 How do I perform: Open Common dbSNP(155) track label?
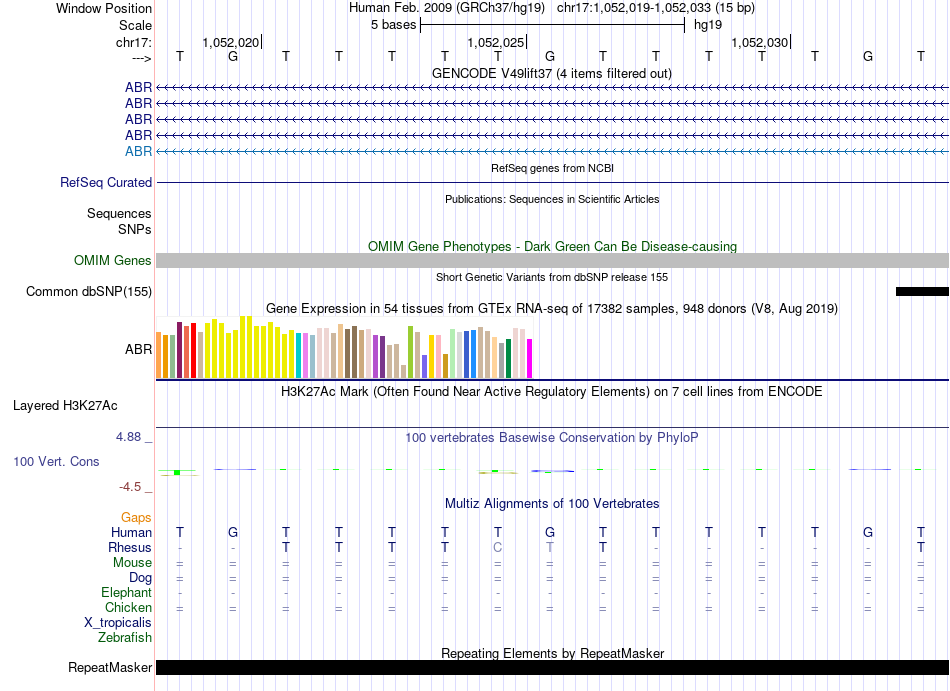point(89,291)
